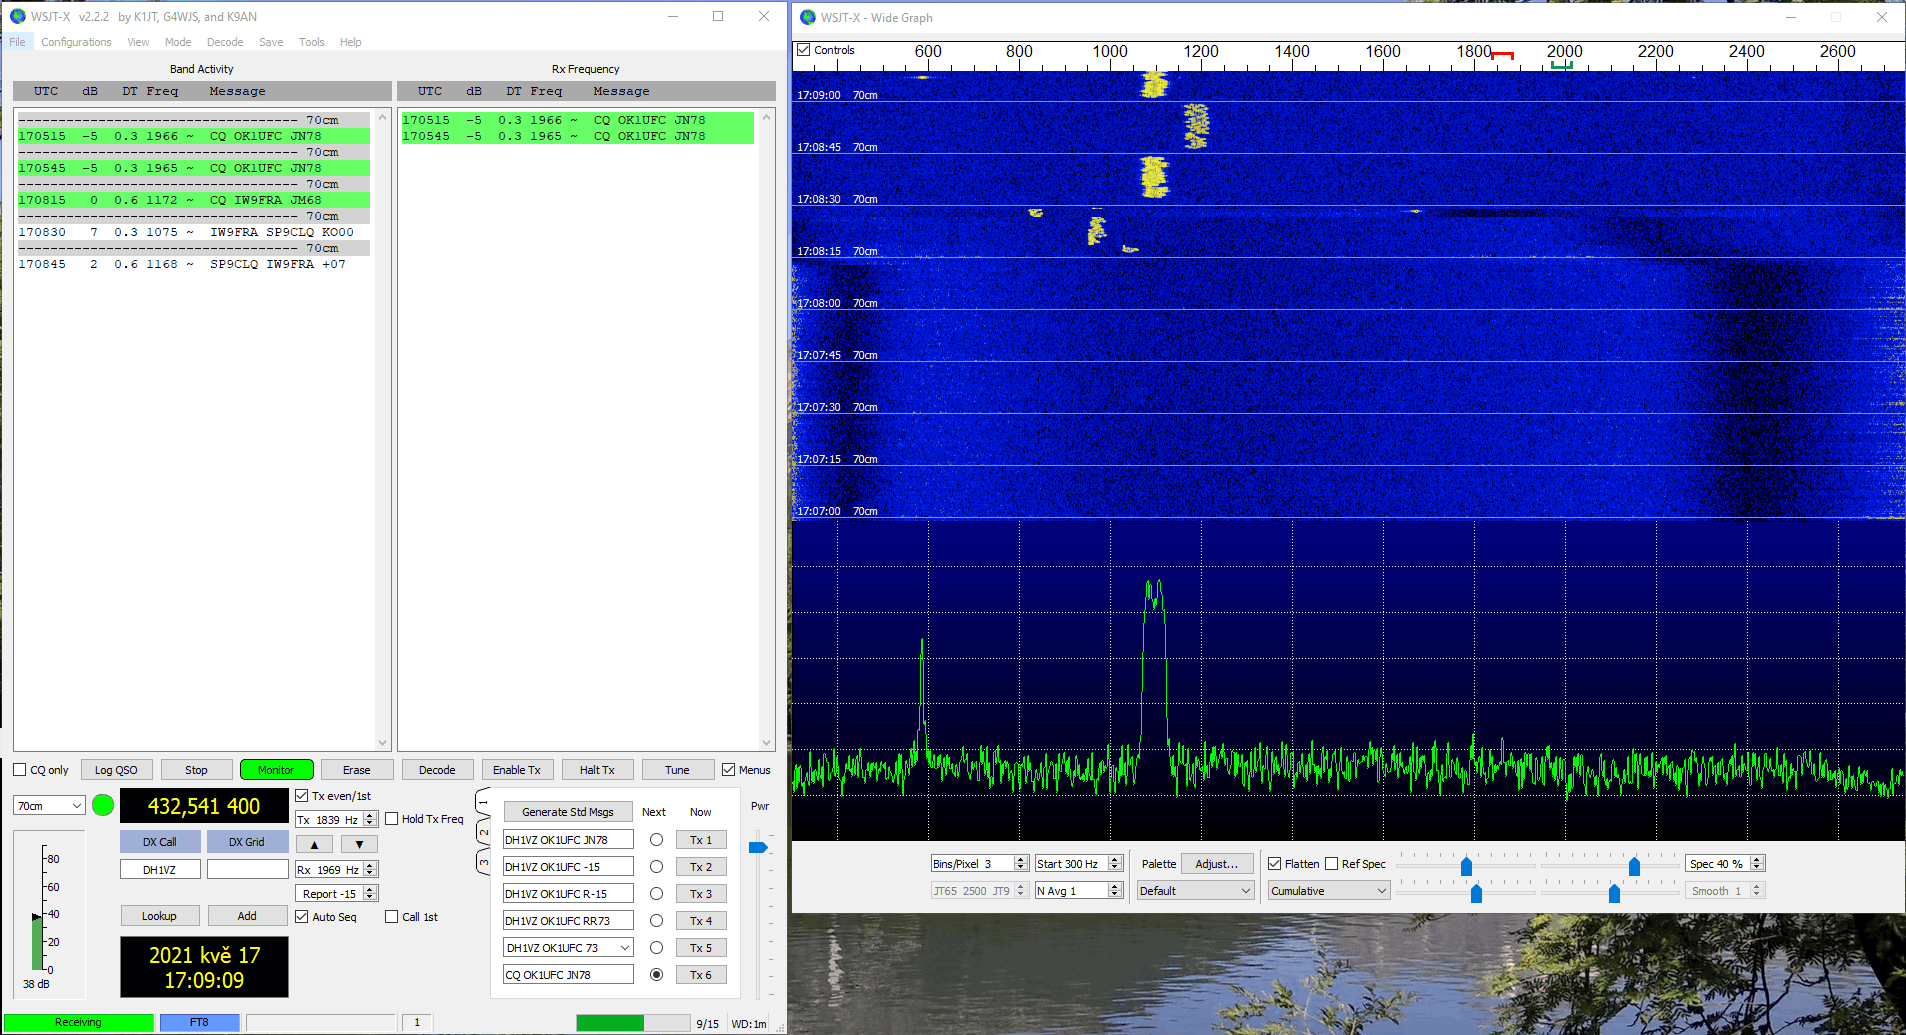Click the down arrow frequency shift button

359,844
